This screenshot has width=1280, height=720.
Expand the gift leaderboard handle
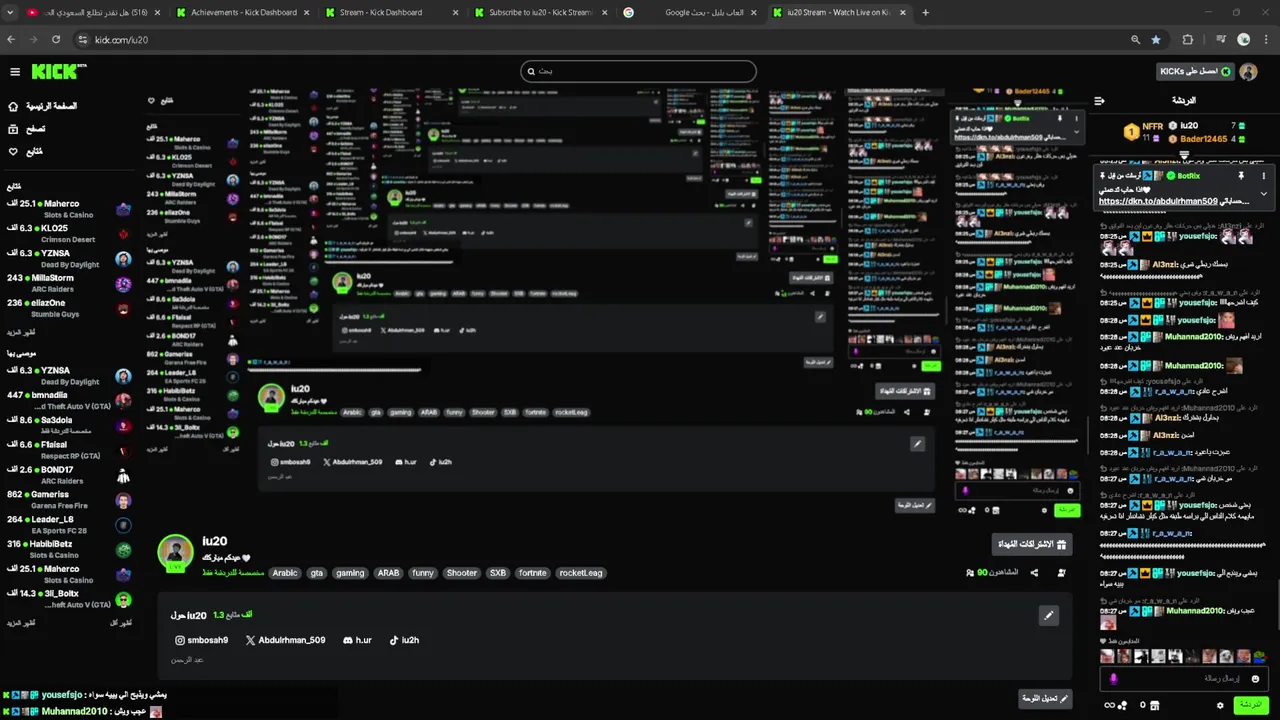click(1184, 155)
